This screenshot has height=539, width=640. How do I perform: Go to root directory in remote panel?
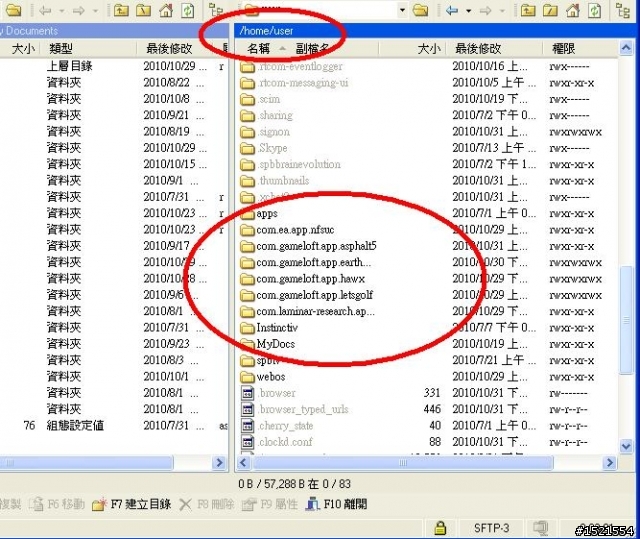550,10
